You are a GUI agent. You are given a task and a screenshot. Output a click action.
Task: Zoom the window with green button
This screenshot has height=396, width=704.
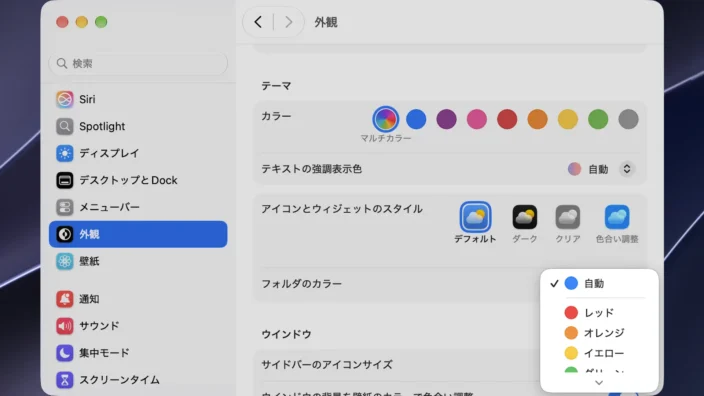coord(101,22)
